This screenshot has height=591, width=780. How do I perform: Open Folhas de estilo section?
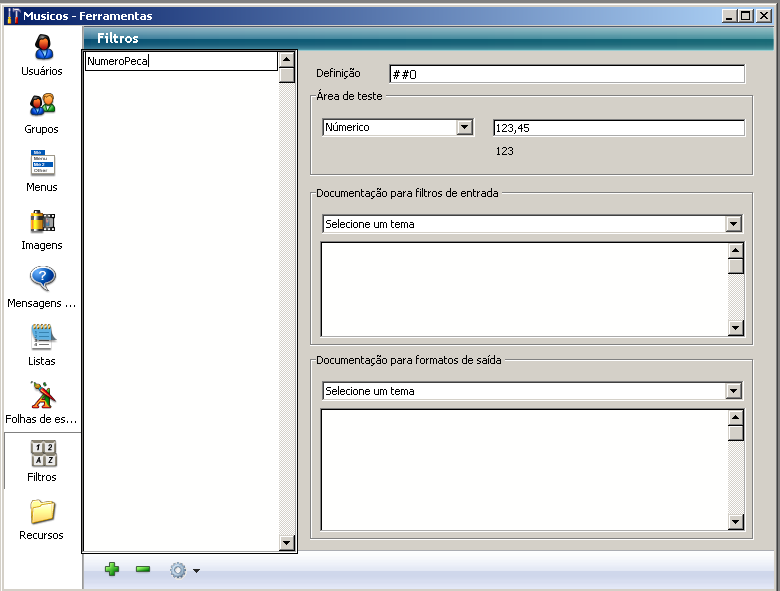(42, 395)
